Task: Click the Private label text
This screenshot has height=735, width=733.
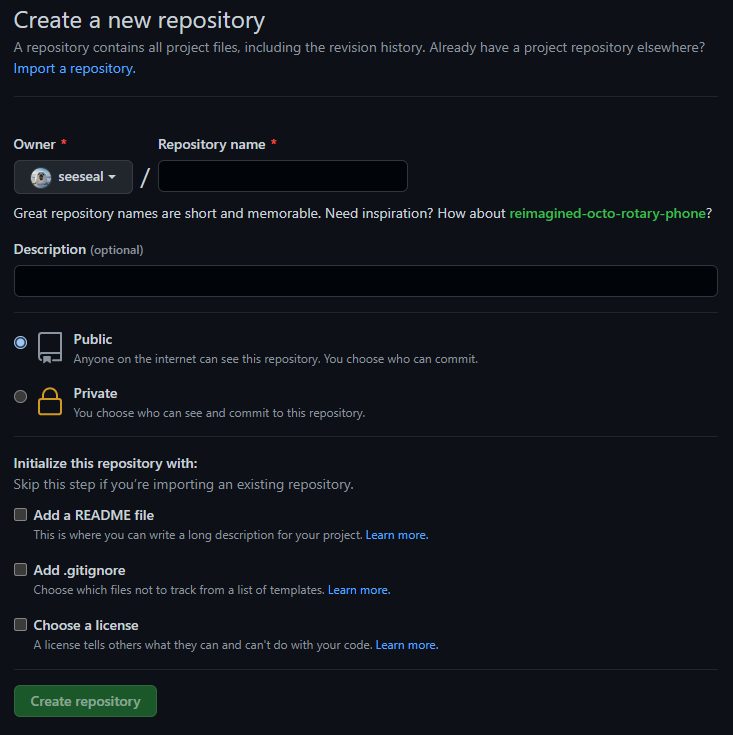Action: pyautogui.click(x=95, y=393)
